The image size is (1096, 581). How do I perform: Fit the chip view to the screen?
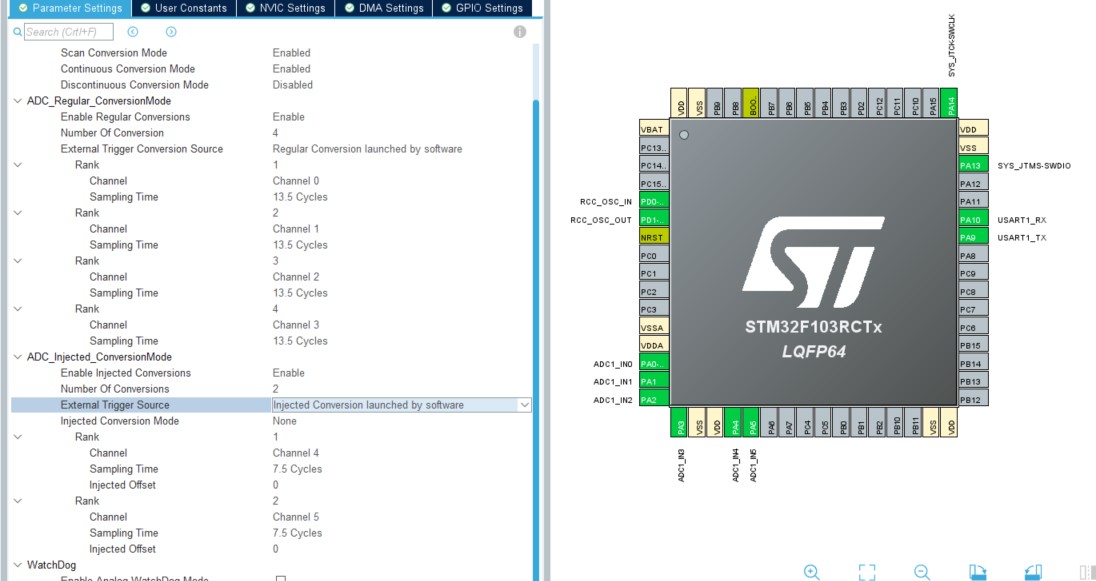pyautogui.click(x=867, y=572)
